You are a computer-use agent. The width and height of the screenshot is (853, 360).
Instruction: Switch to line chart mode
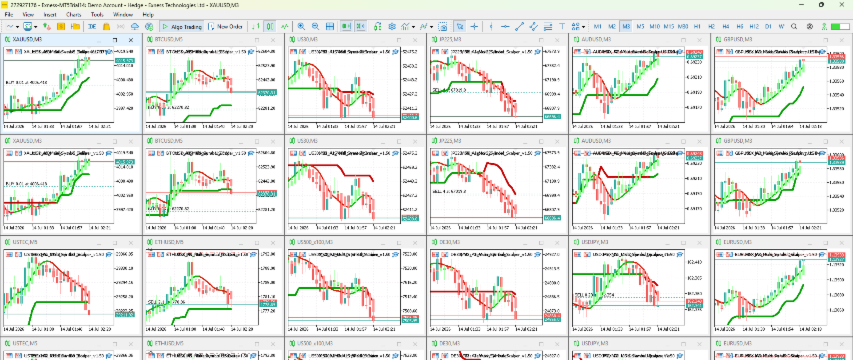click(x=285, y=26)
